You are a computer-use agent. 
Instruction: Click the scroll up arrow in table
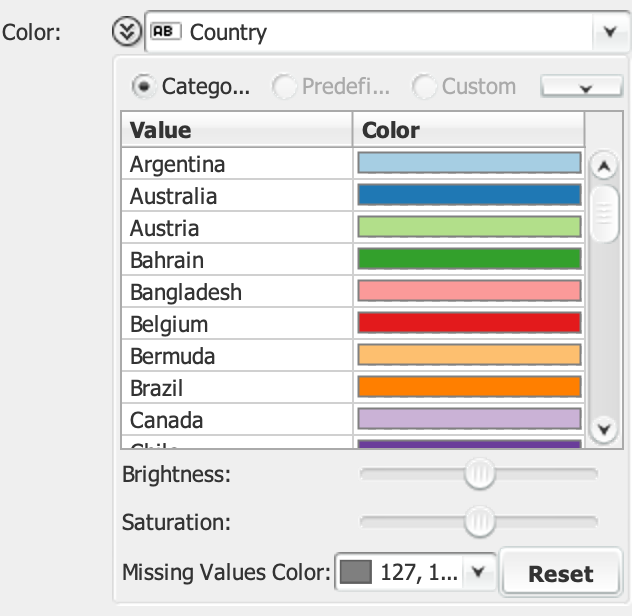604,165
